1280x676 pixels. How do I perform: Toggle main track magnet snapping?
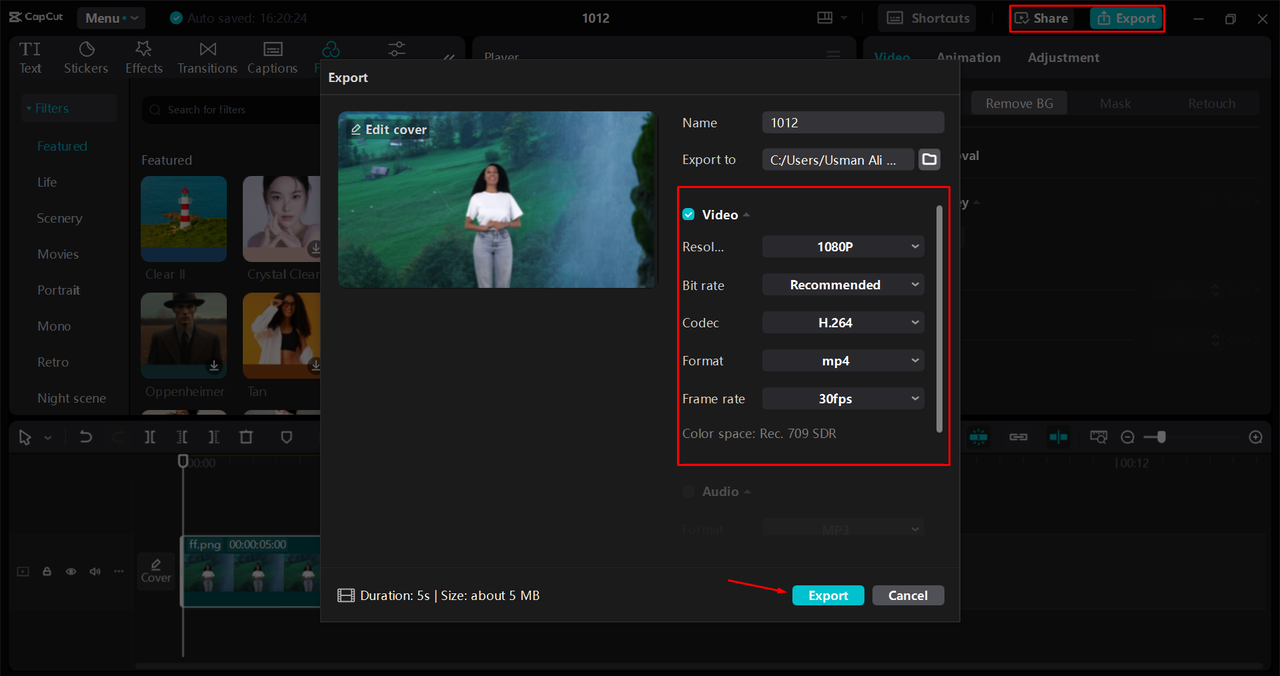978,437
